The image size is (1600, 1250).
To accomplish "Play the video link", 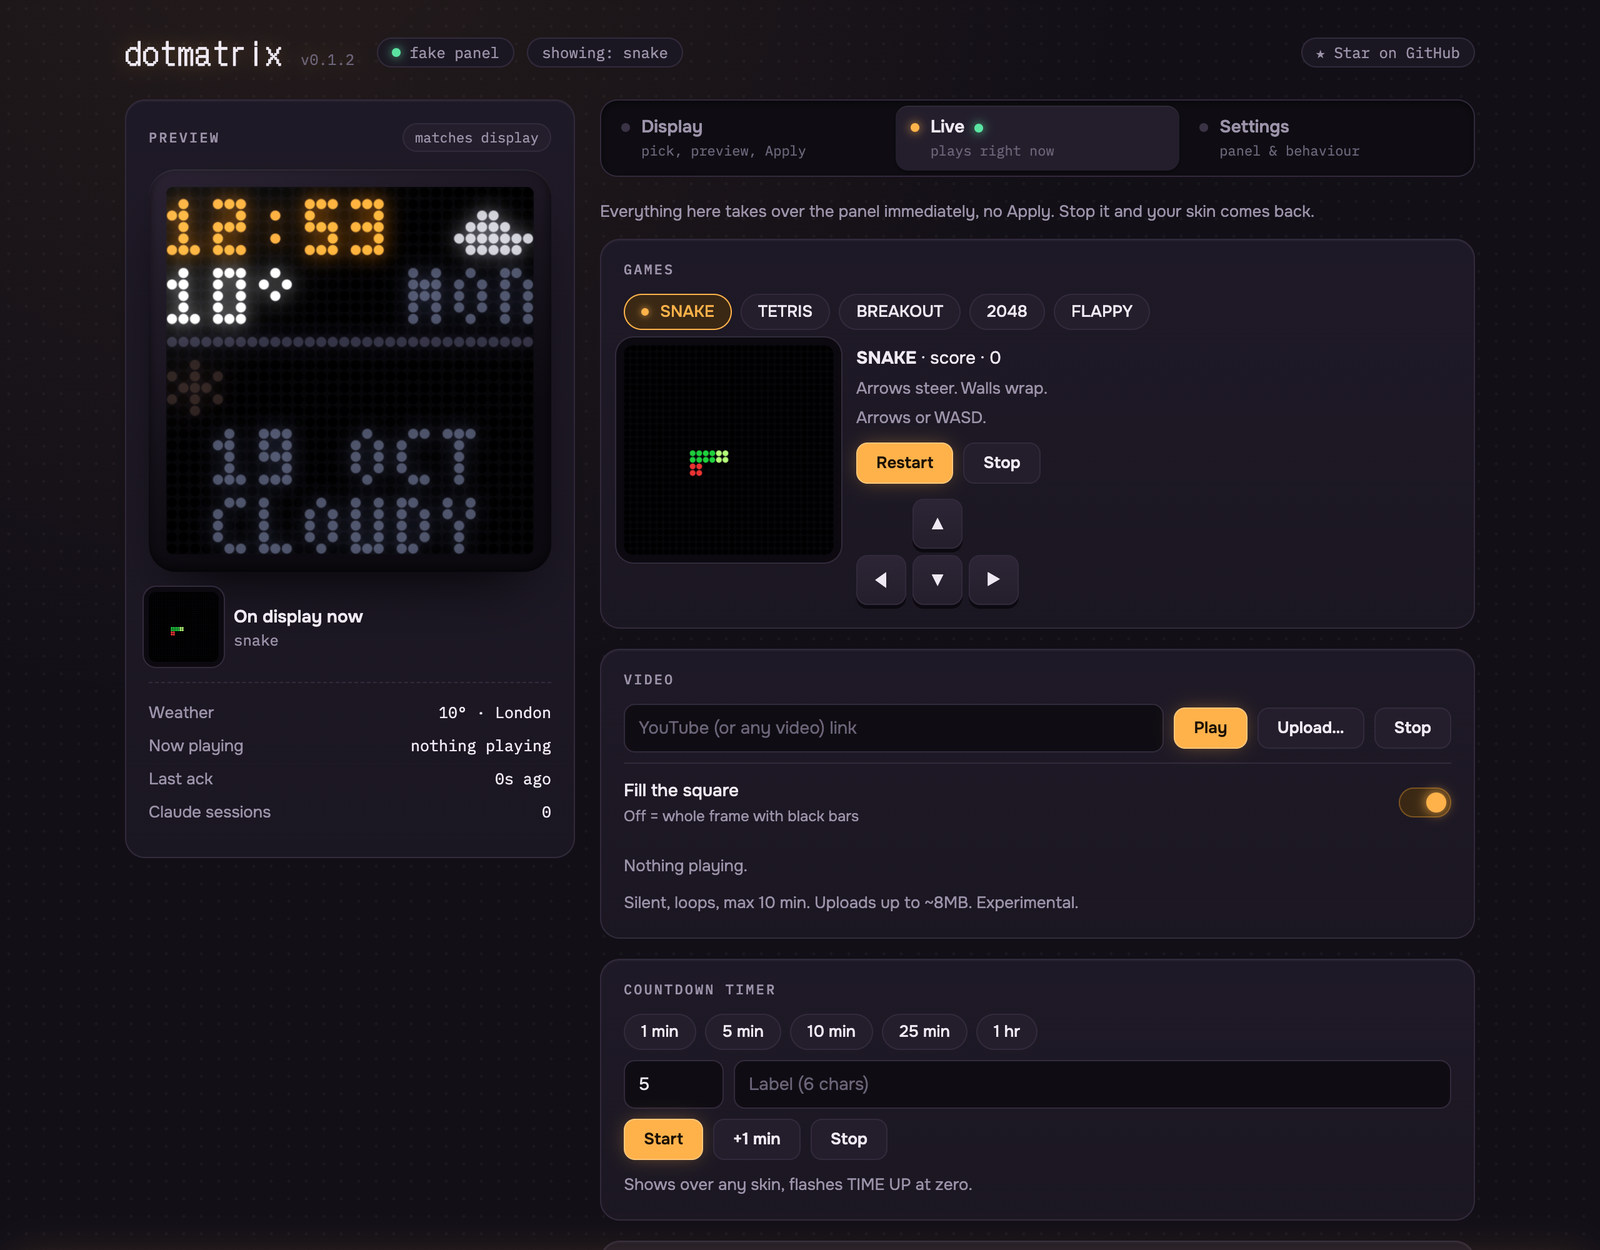I will (1210, 728).
